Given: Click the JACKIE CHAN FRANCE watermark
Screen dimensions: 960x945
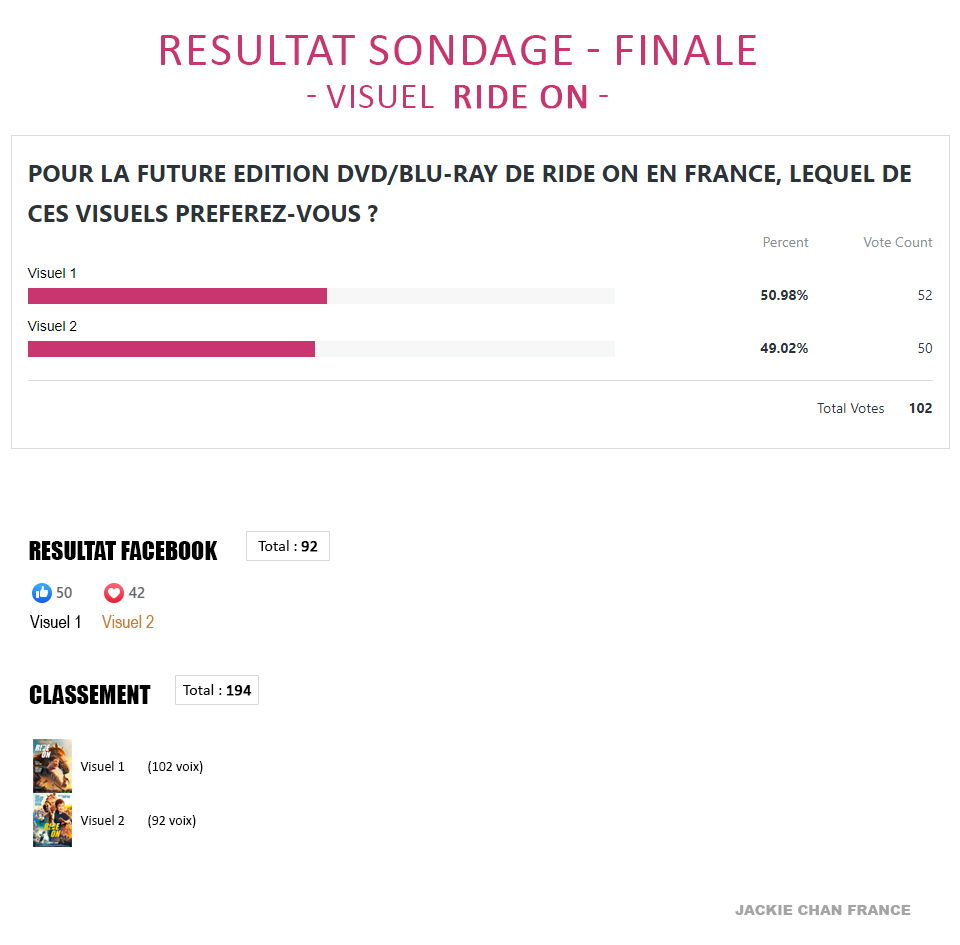Looking at the screenshot, I should 823,910.
